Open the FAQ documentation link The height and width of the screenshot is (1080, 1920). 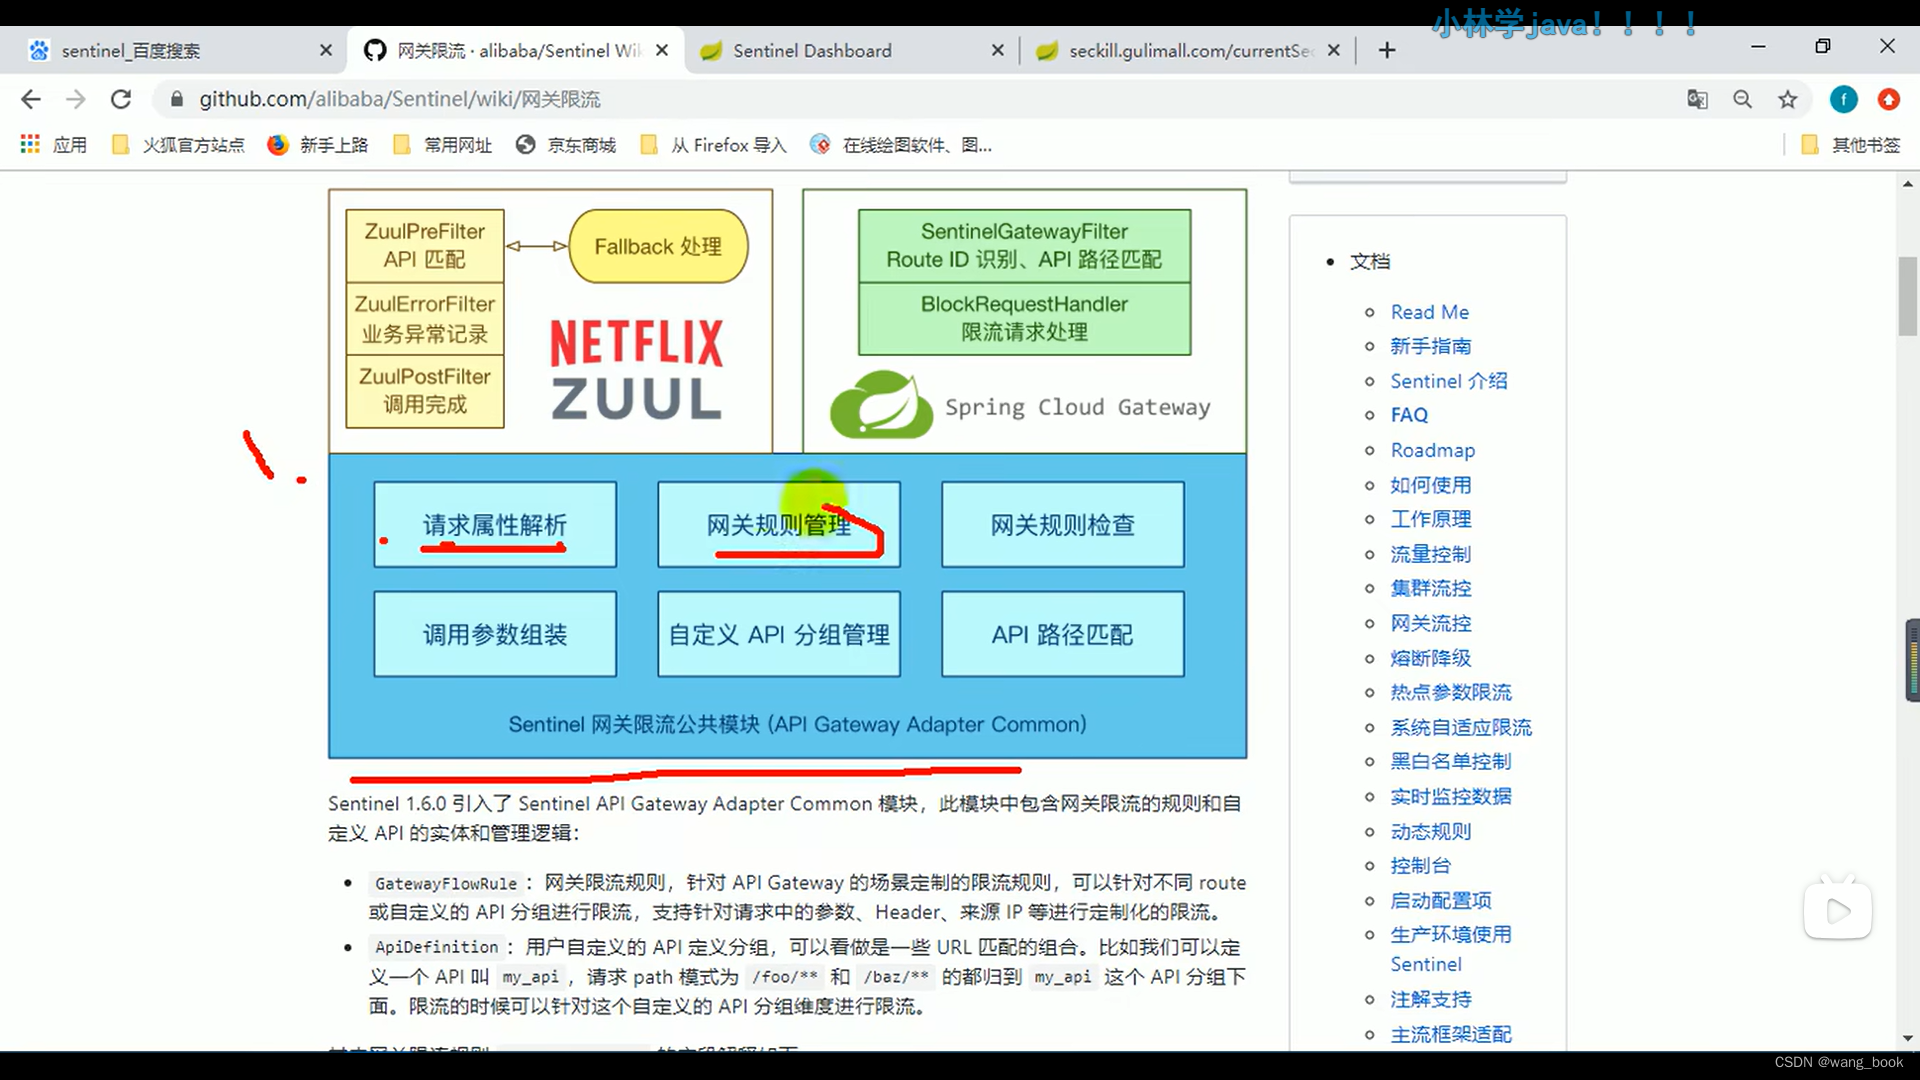click(1409, 414)
